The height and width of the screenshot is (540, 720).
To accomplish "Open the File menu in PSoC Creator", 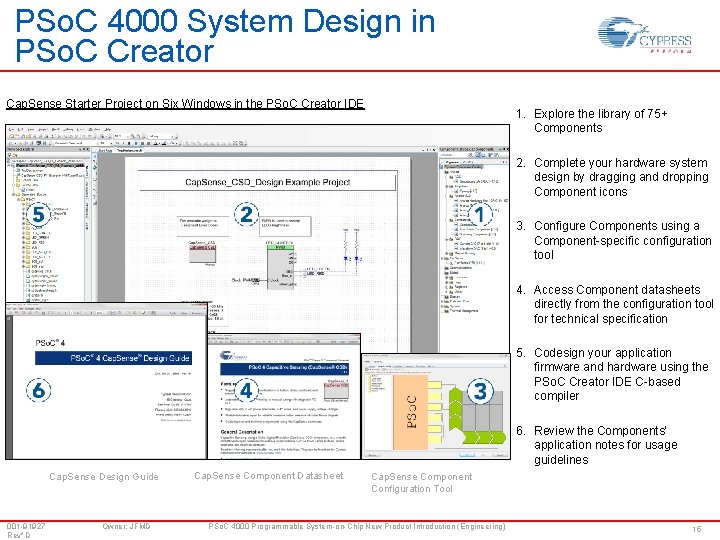I will point(11,129).
